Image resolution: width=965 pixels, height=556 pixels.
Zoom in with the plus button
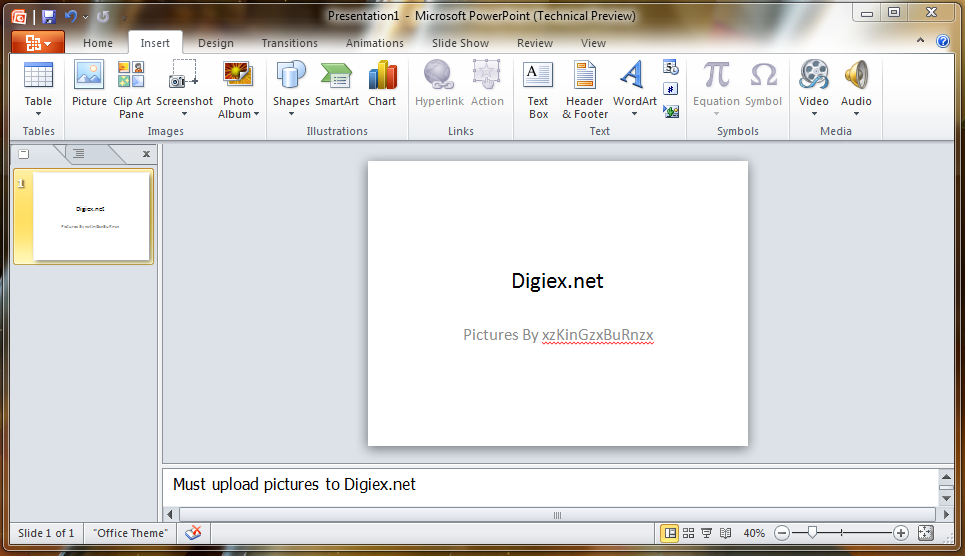(900, 533)
